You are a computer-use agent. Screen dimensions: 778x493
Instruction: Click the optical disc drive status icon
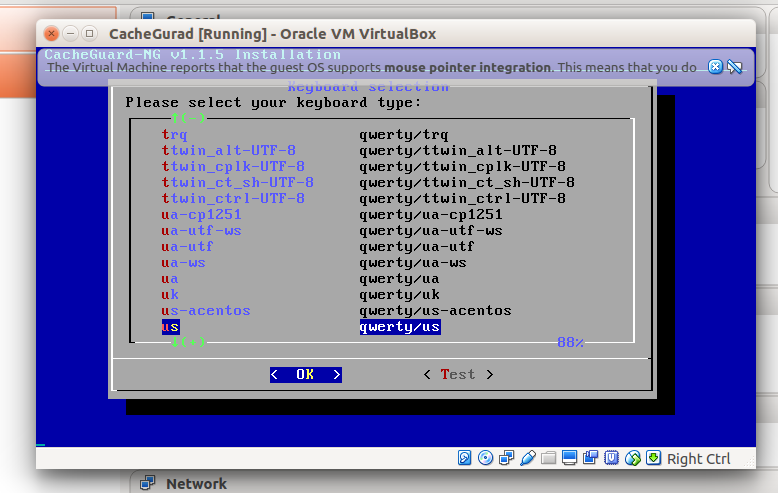point(485,458)
